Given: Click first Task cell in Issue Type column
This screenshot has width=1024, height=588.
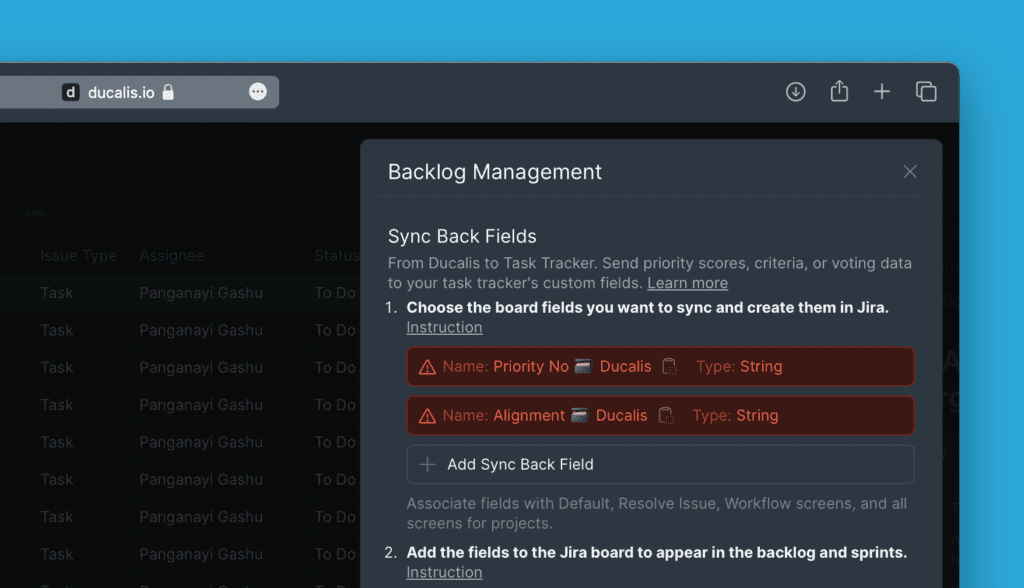Looking at the screenshot, I should 57,293.
